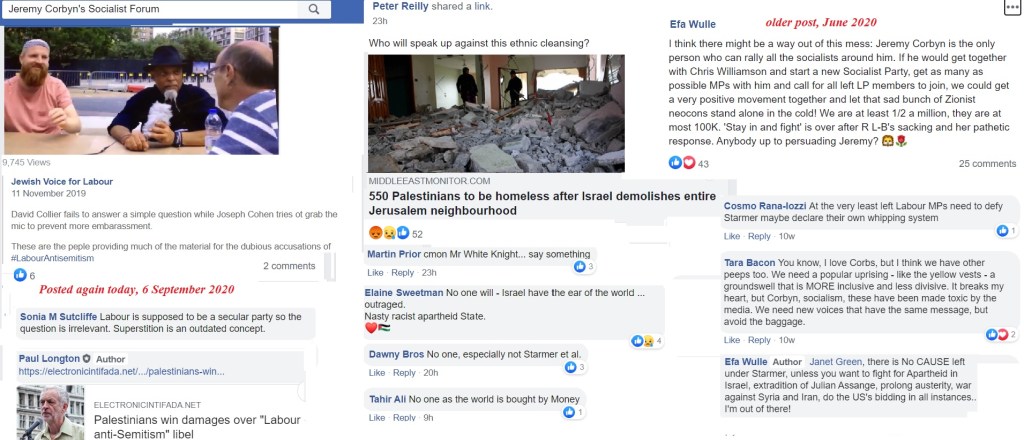Image resolution: width=1024 pixels, height=440 pixels.
Task: Click reaction icons on Tara Bacon's comment
Action: pos(997,334)
